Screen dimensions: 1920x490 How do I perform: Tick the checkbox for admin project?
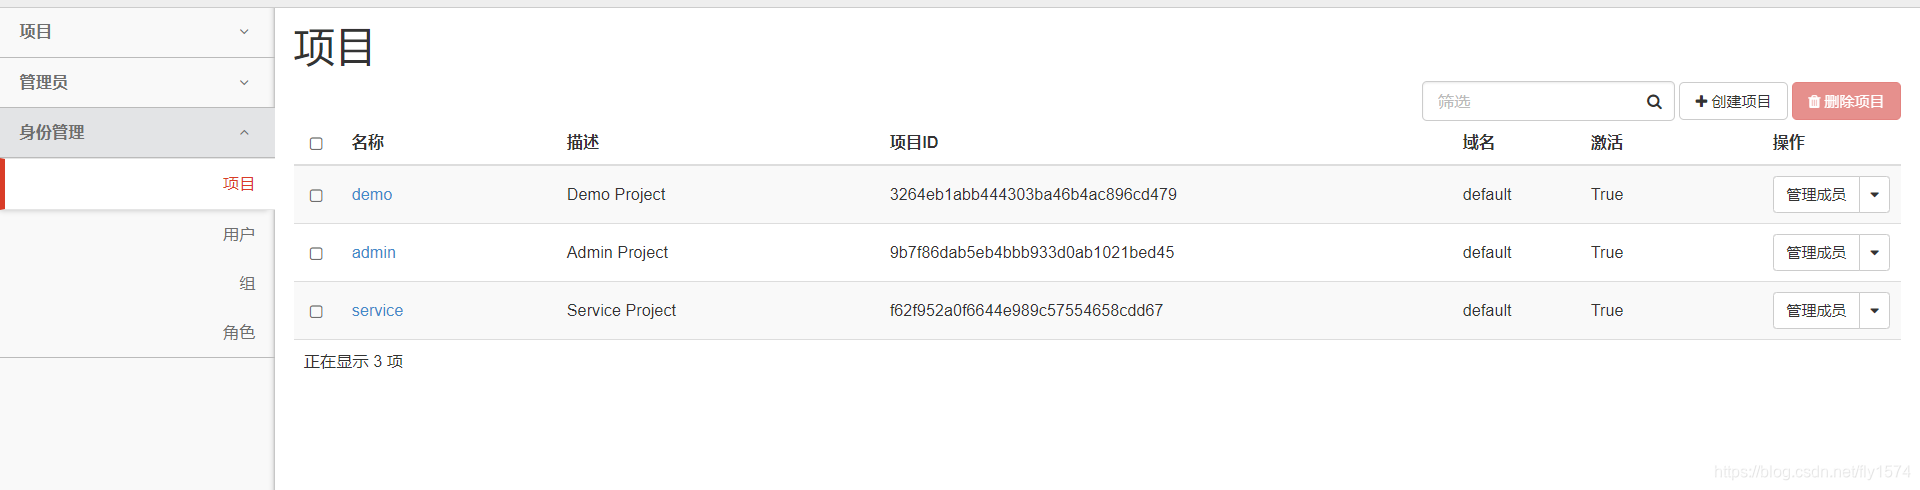coord(316,254)
